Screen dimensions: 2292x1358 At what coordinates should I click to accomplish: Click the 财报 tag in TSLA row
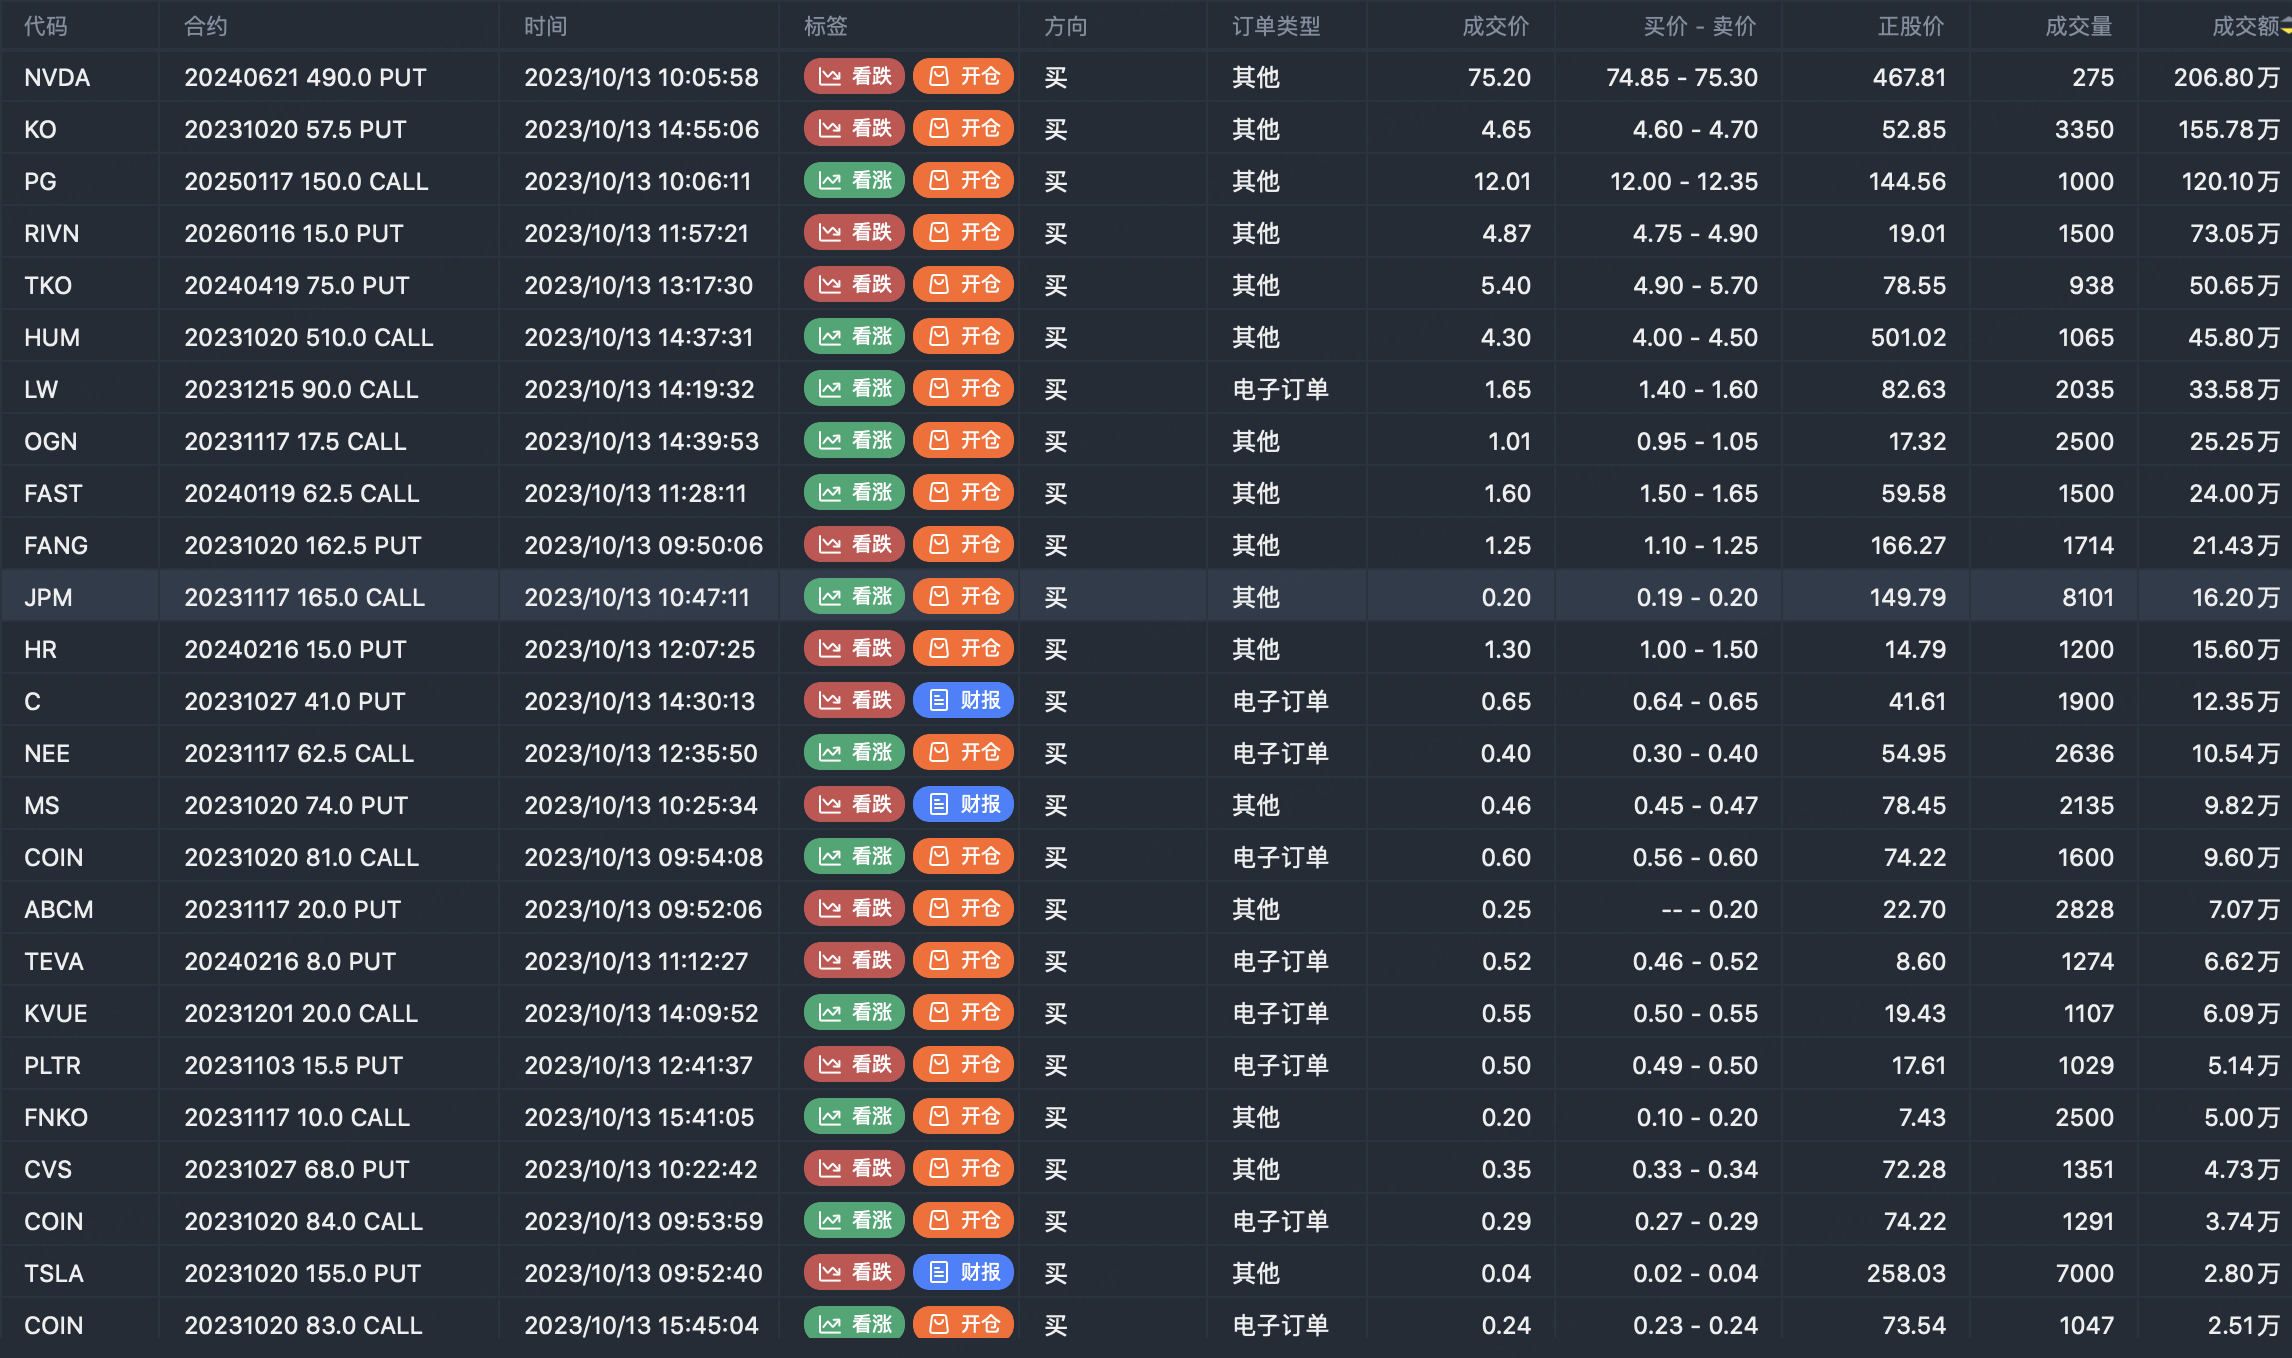click(x=964, y=1272)
